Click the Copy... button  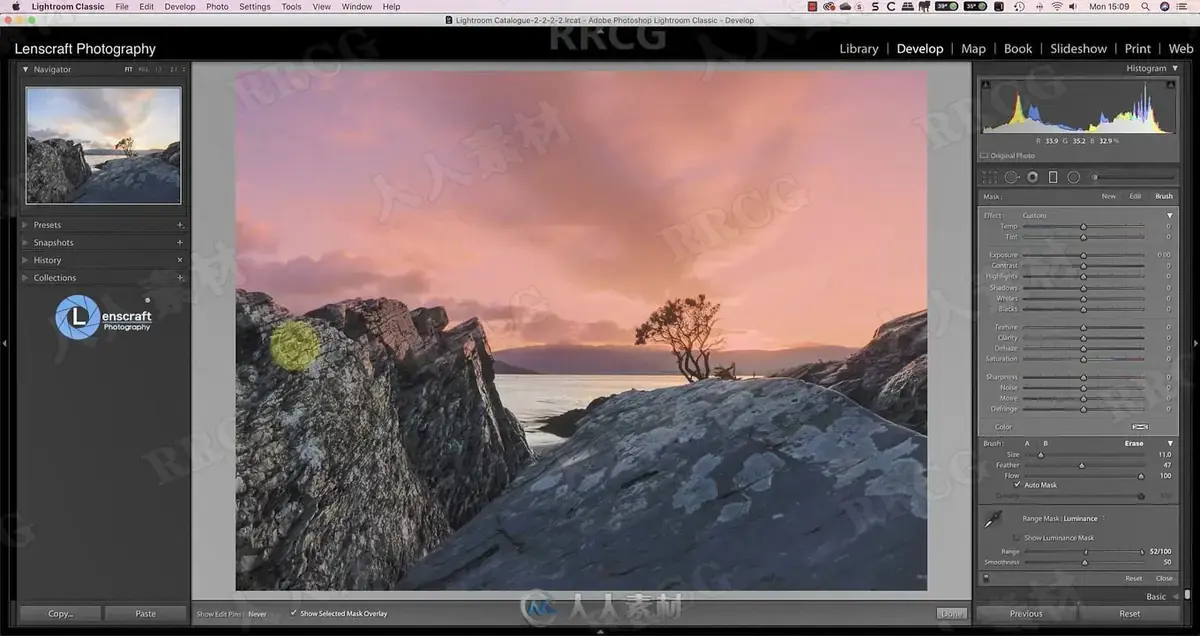(61, 613)
